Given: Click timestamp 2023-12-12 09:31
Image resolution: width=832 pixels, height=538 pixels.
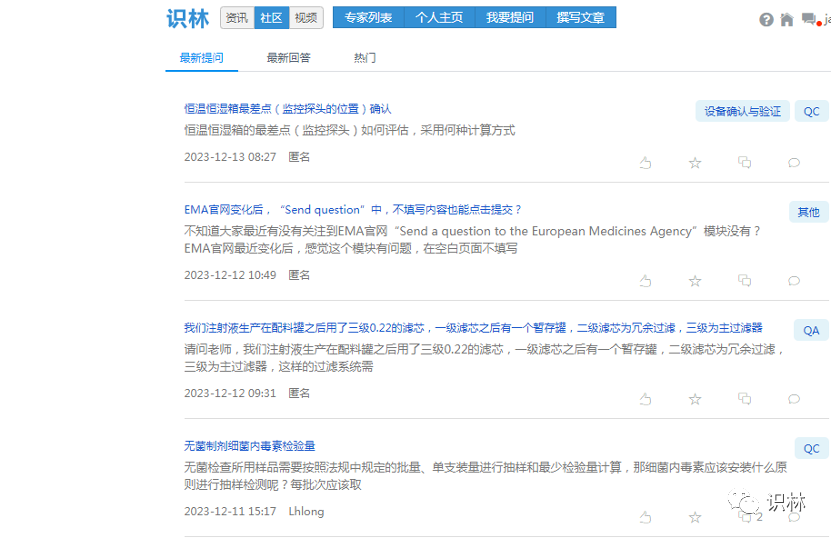Looking at the screenshot, I should [230, 394].
